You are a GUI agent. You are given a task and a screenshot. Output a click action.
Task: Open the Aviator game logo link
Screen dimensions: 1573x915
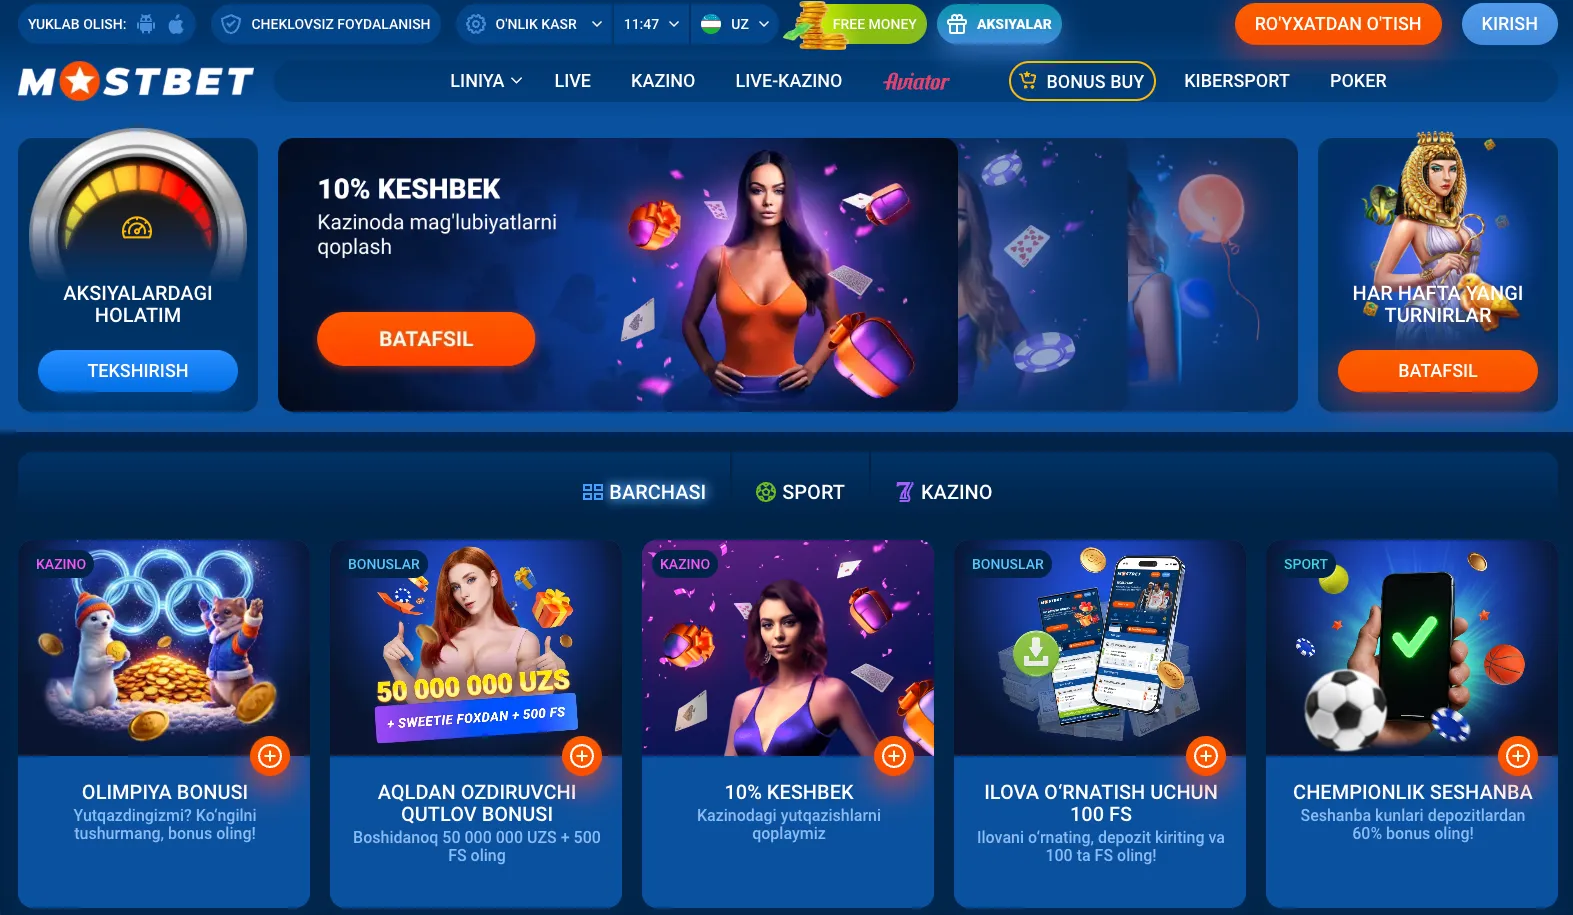point(916,81)
